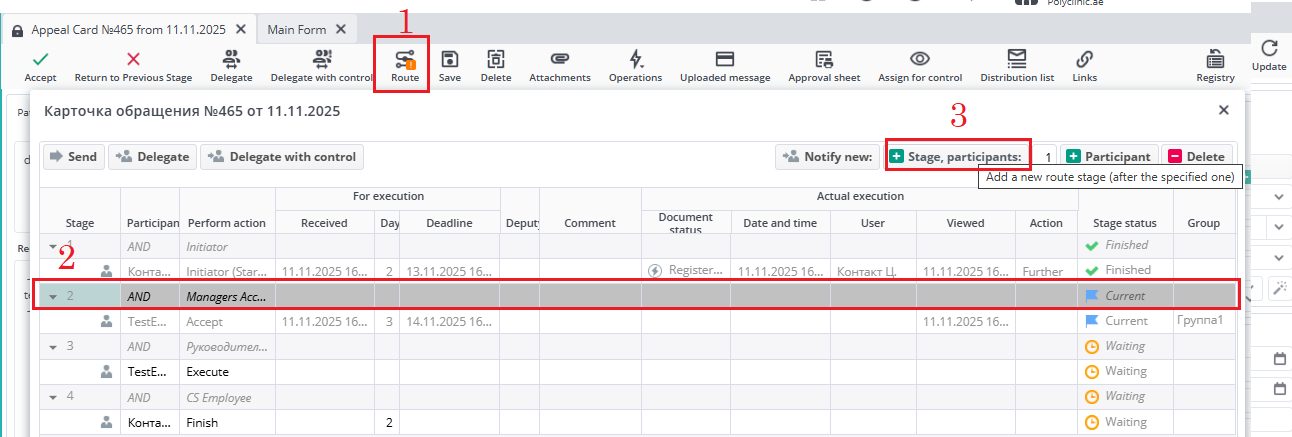Click the Notify new button
Screen dimensions: 1292x437
pos(828,157)
